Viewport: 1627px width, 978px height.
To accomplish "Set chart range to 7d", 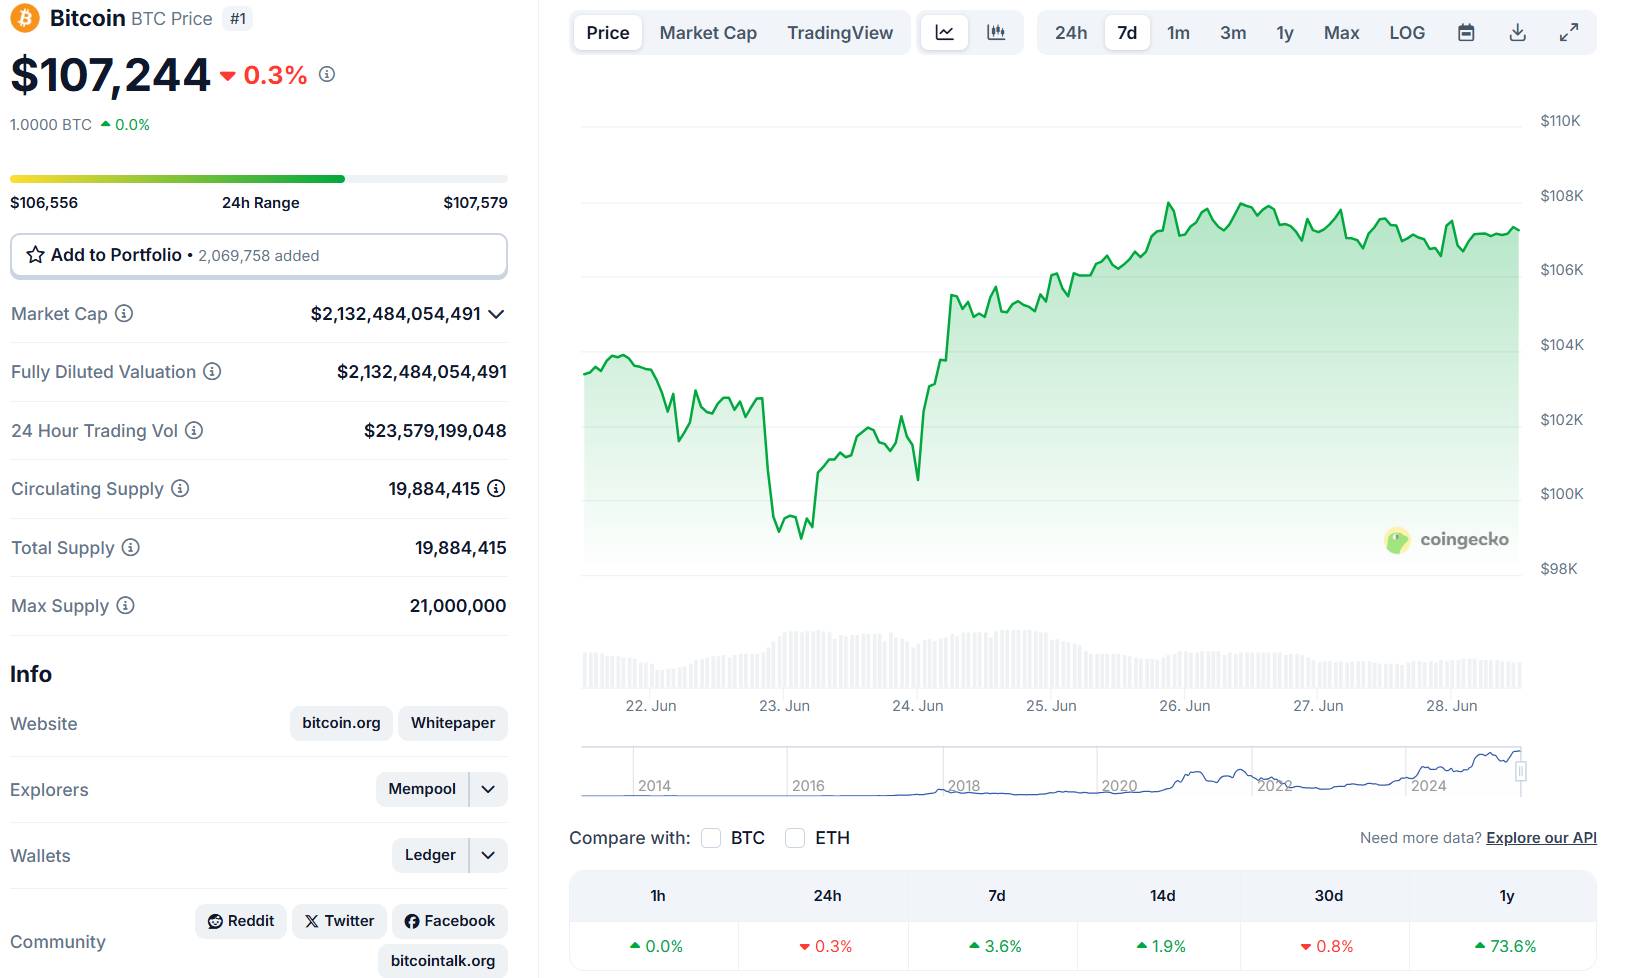I will (1127, 32).
